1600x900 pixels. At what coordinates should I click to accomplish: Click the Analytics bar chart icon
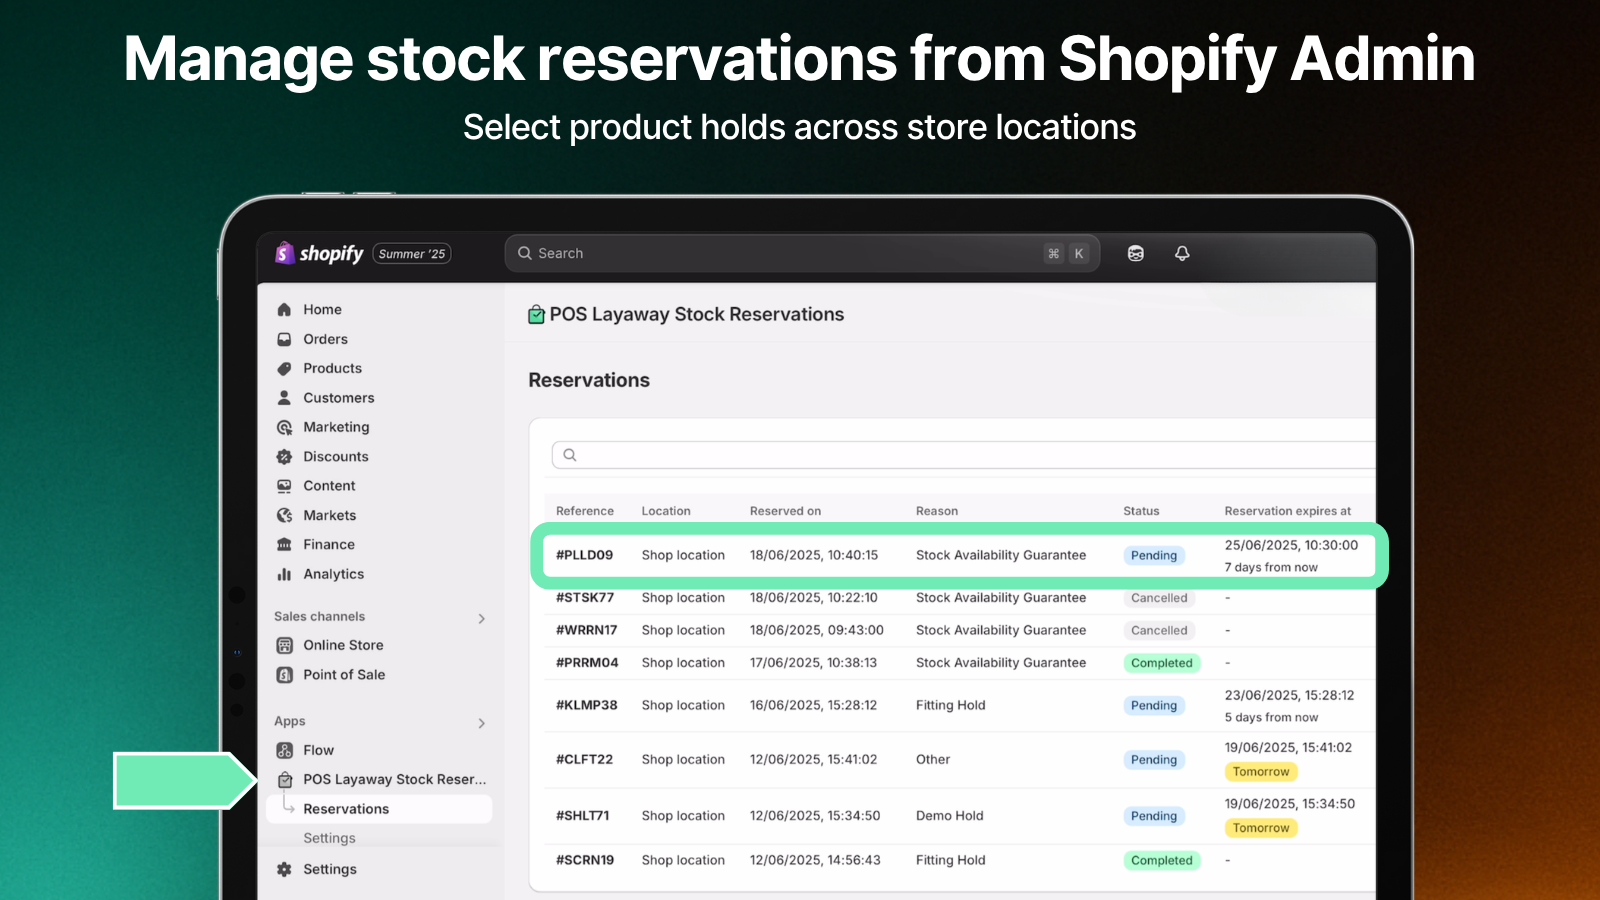(x=284, y=574)
